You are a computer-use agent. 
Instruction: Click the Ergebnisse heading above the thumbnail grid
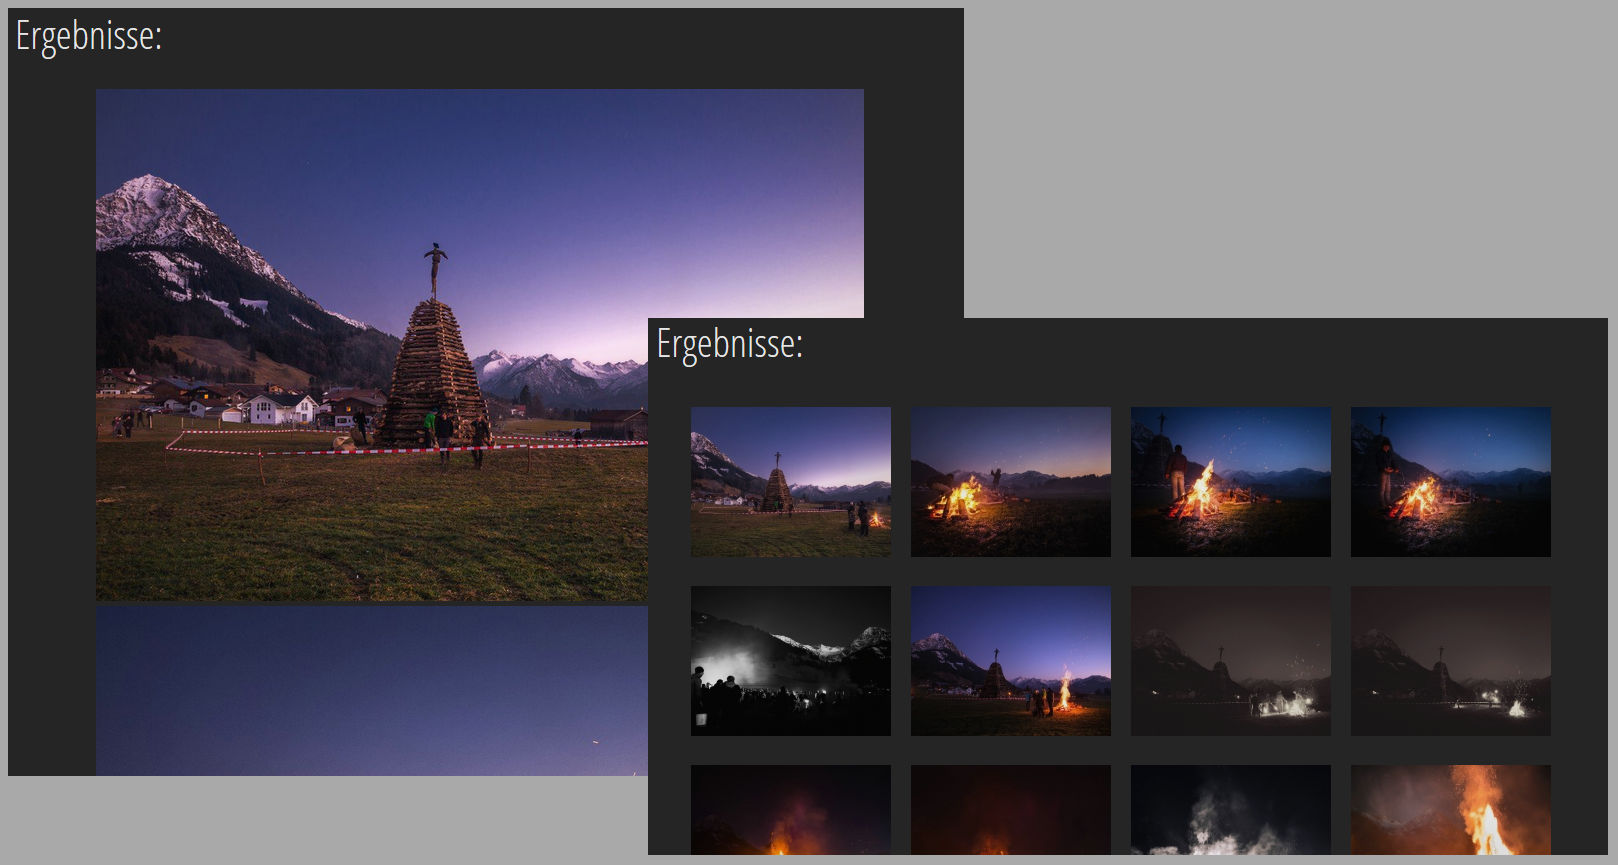729,345
